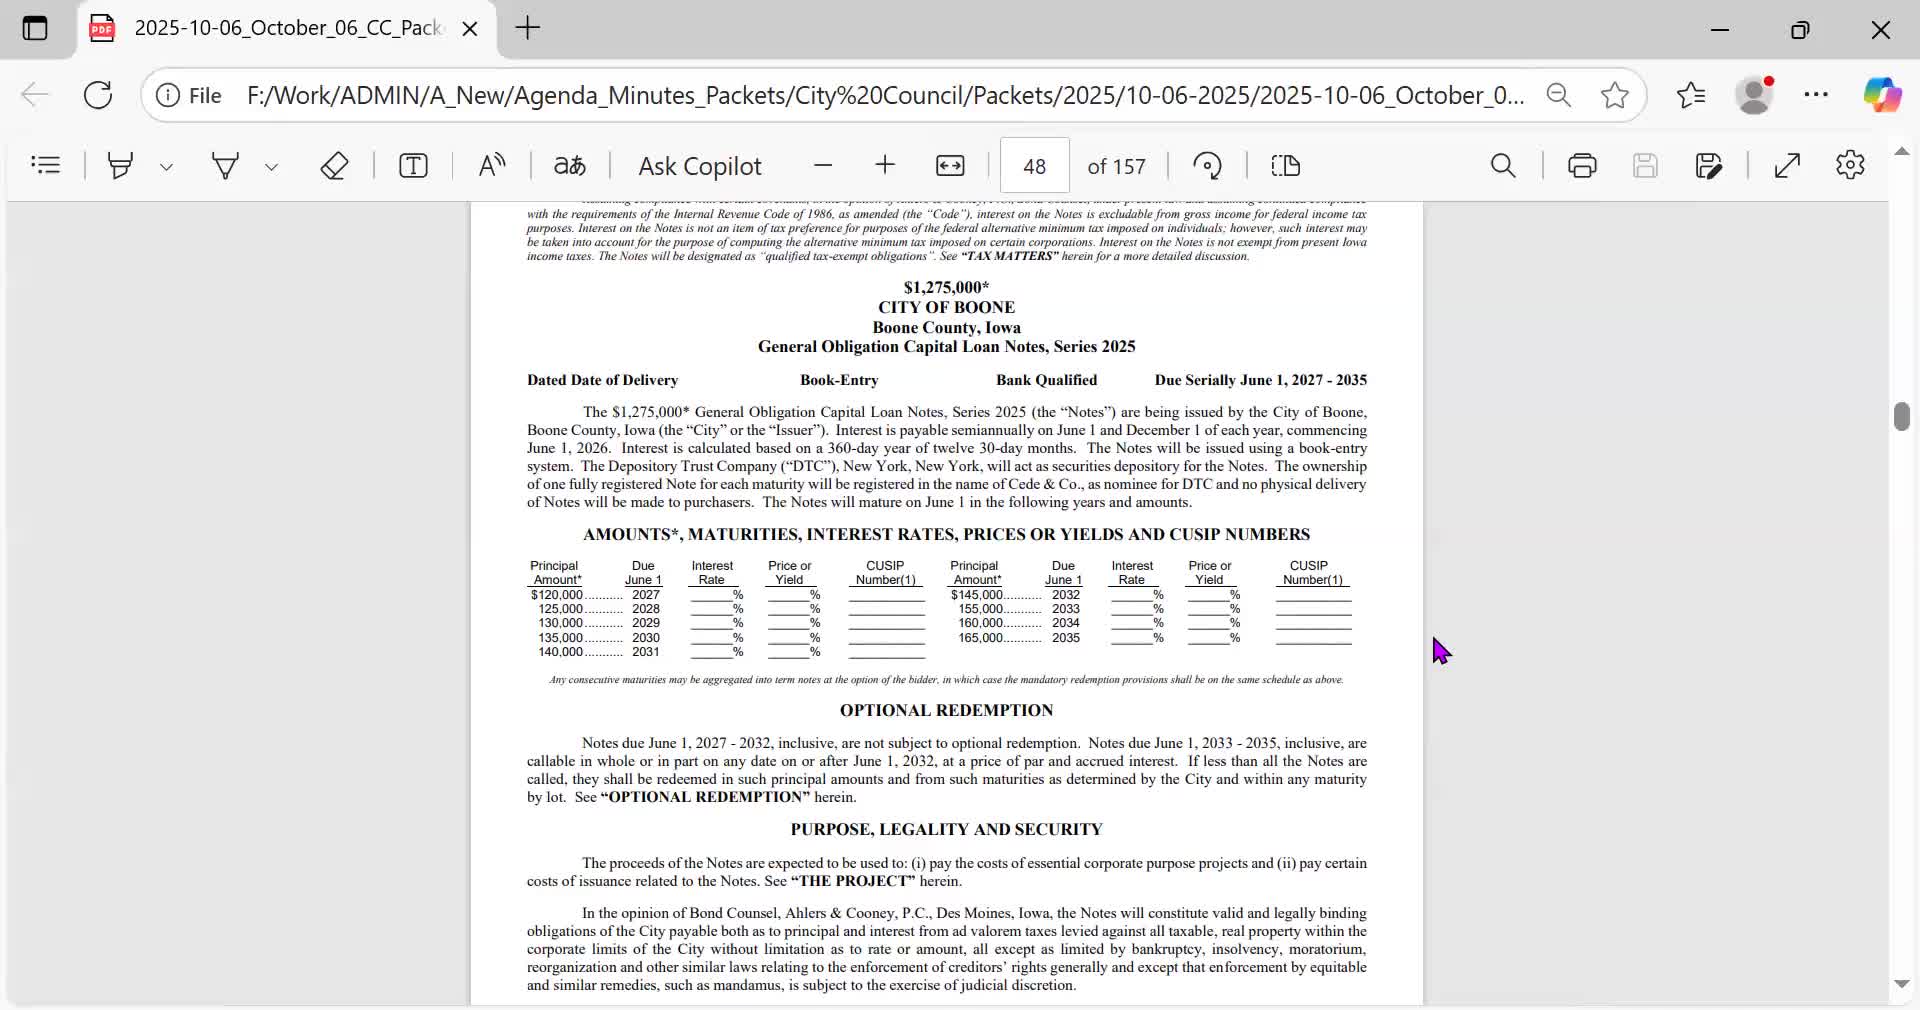Screen dimensions: 1920x1010
Task: Open the tab actions menu icon
Action: pos(35,28)
